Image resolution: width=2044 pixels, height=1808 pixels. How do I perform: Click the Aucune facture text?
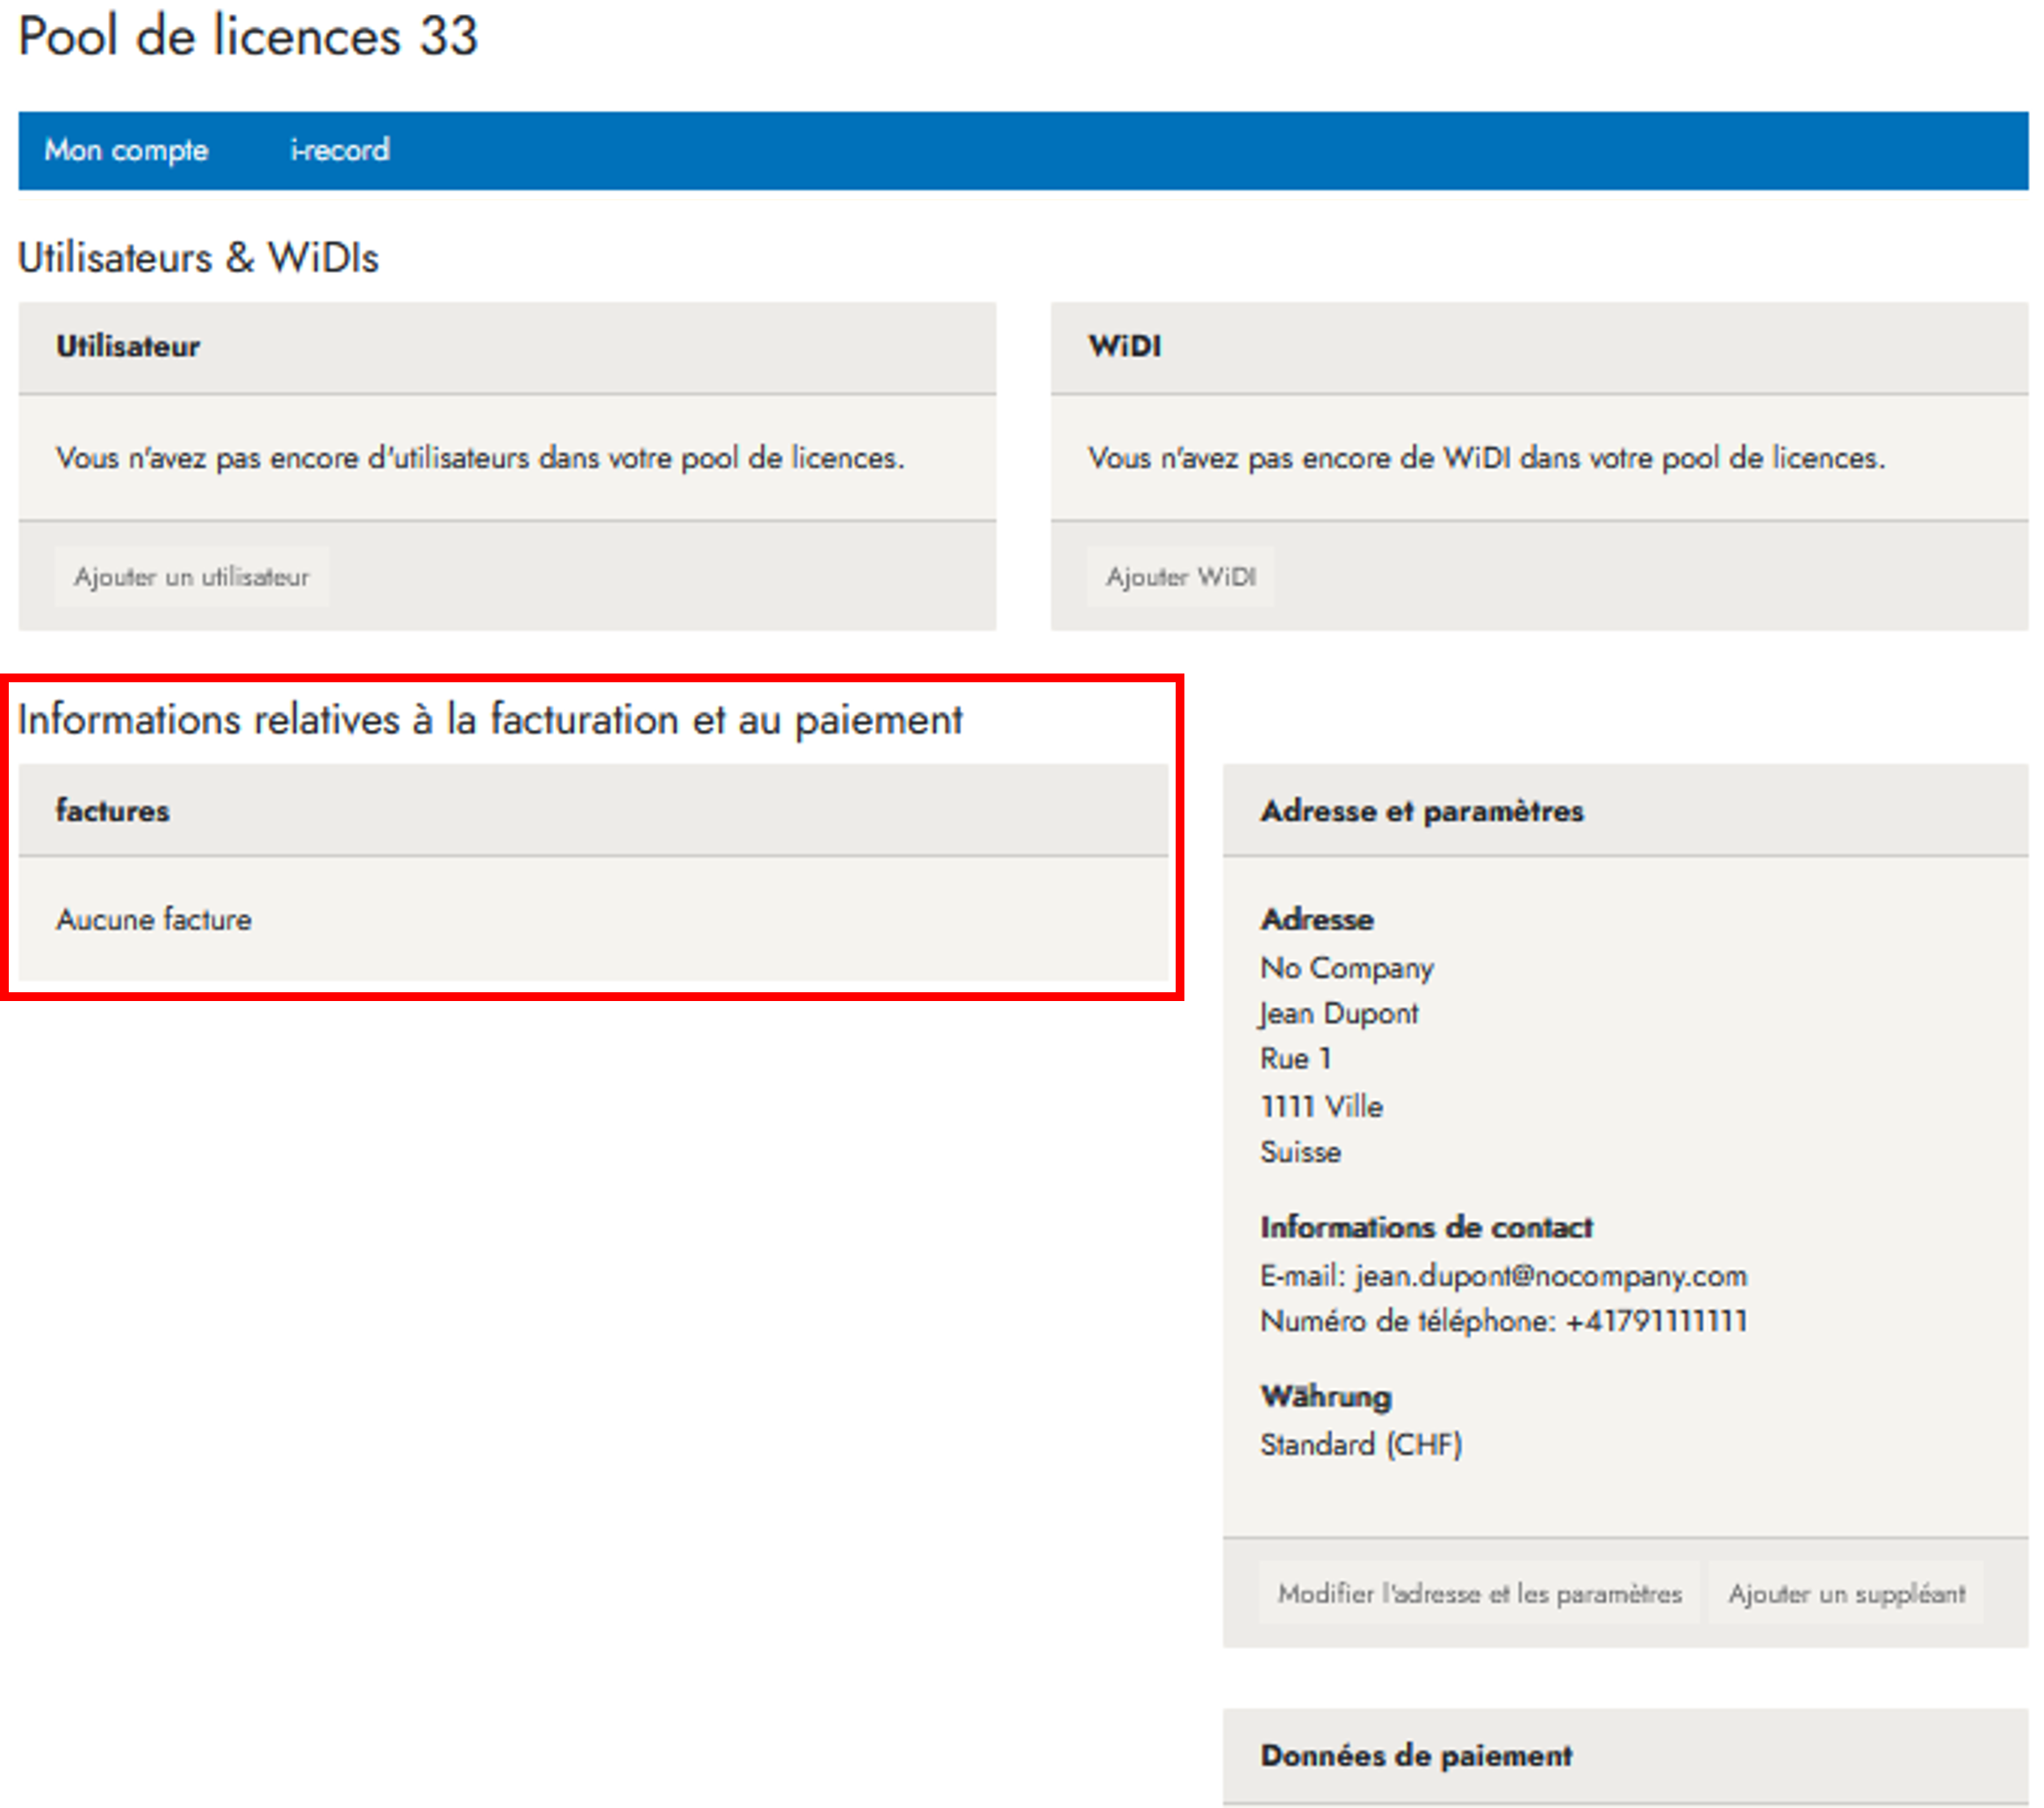(153, 919)
